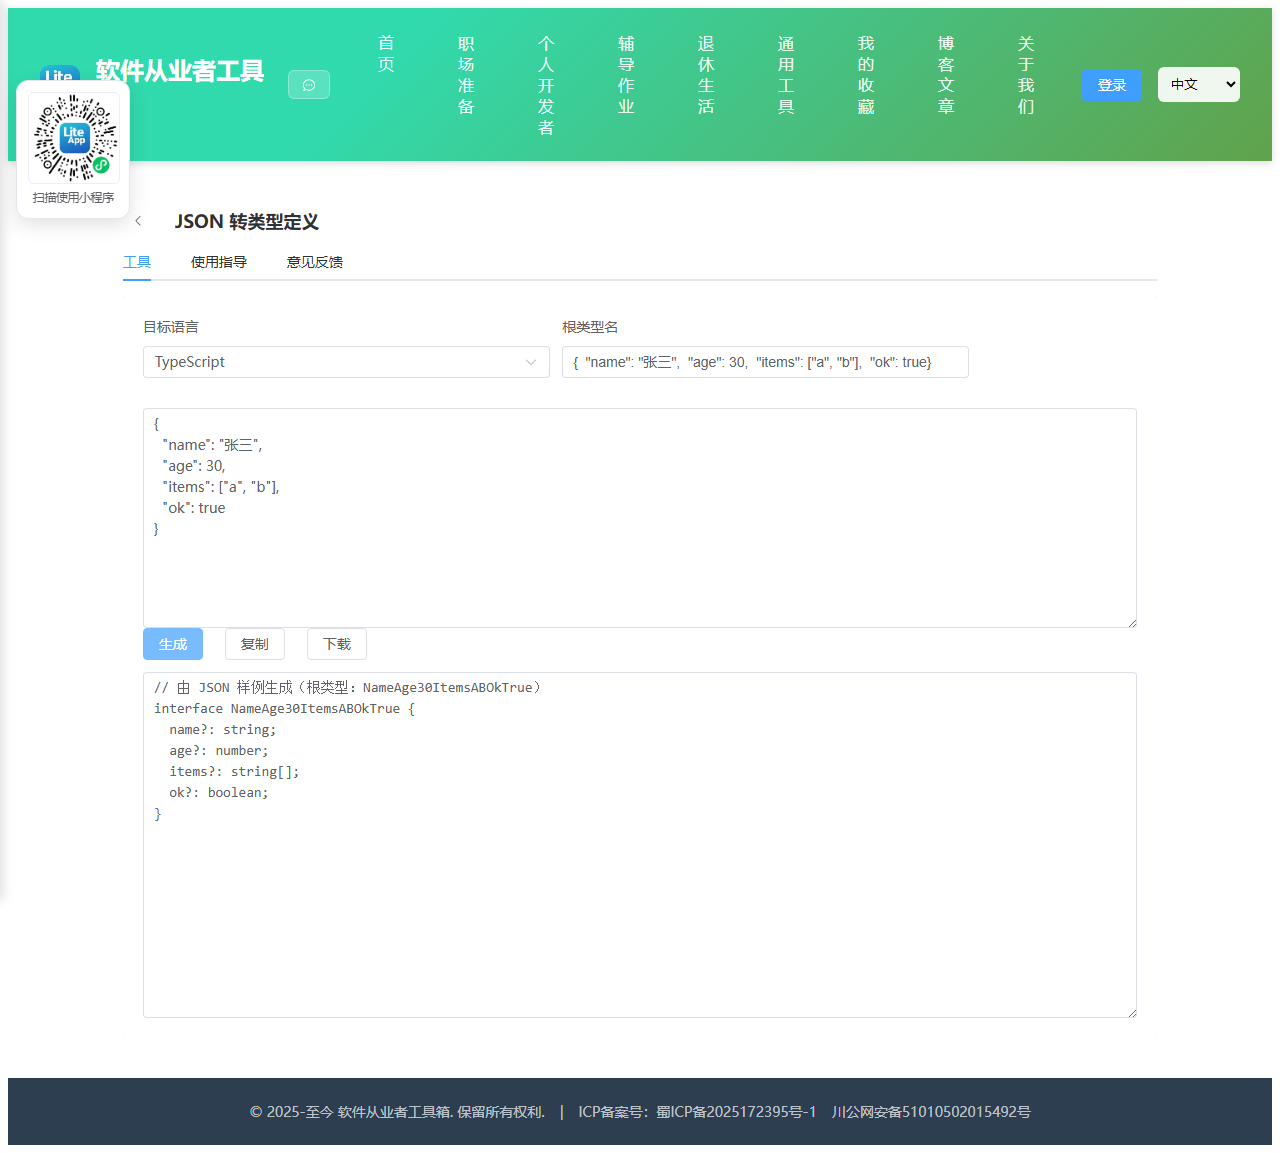Open the 辅导作业 menu
The image size is (1280, 1153).
626,75
